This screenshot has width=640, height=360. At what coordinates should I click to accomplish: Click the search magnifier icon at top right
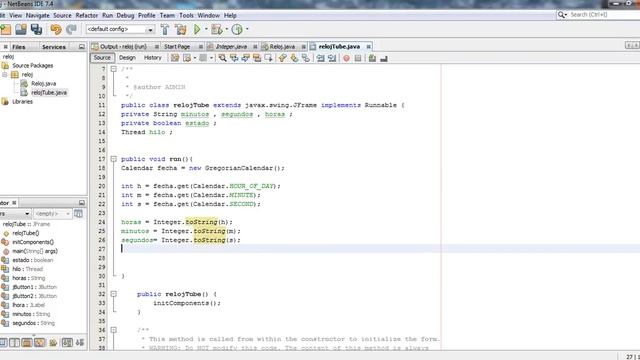point(562,15)
